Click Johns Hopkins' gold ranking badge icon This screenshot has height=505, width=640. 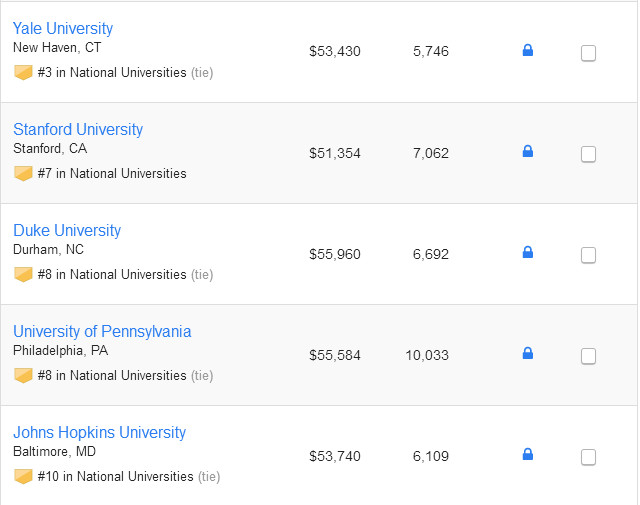point(23,476)
